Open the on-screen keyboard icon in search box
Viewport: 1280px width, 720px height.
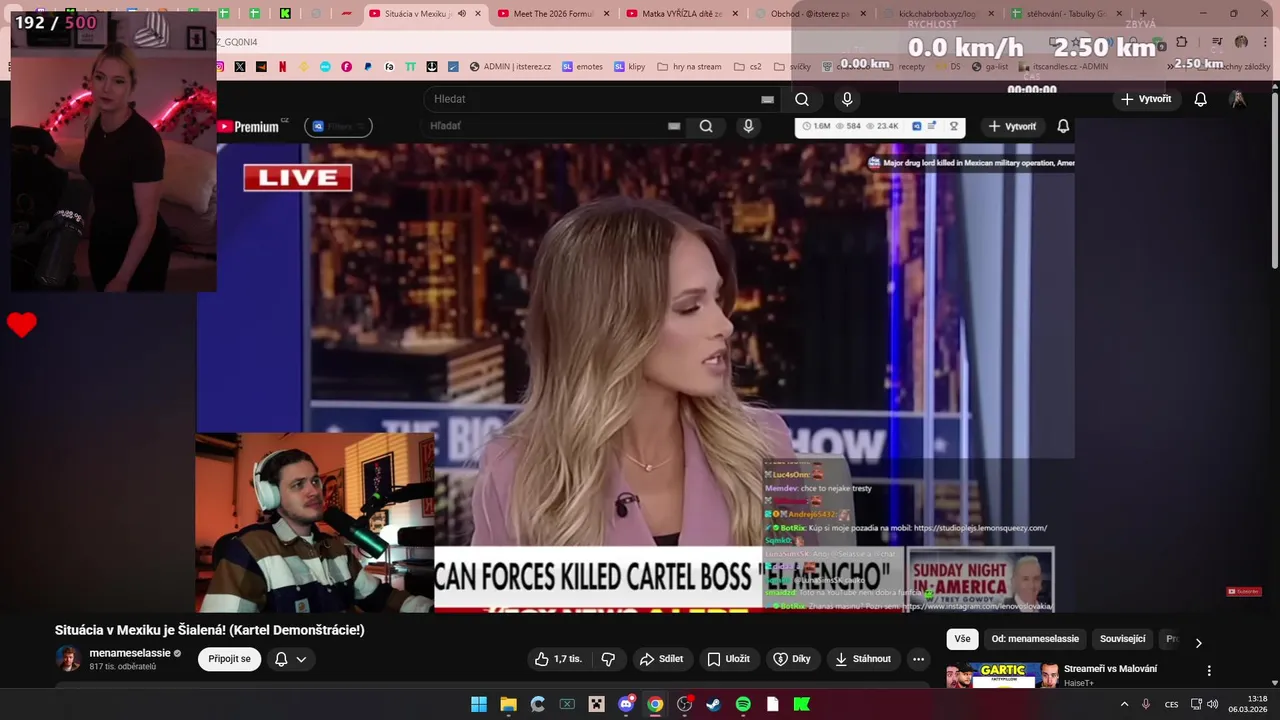(767, 99)
